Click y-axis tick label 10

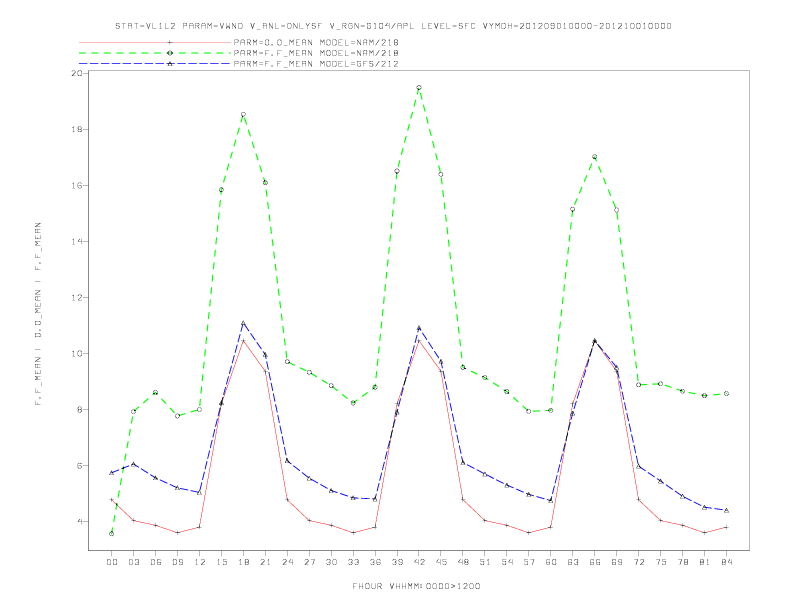point(77,353)
